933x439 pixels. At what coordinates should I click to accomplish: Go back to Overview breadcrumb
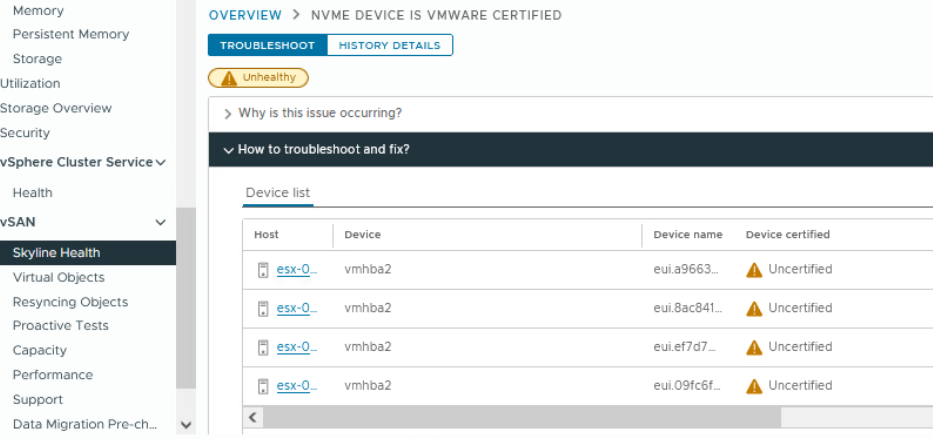click(245, 16)
